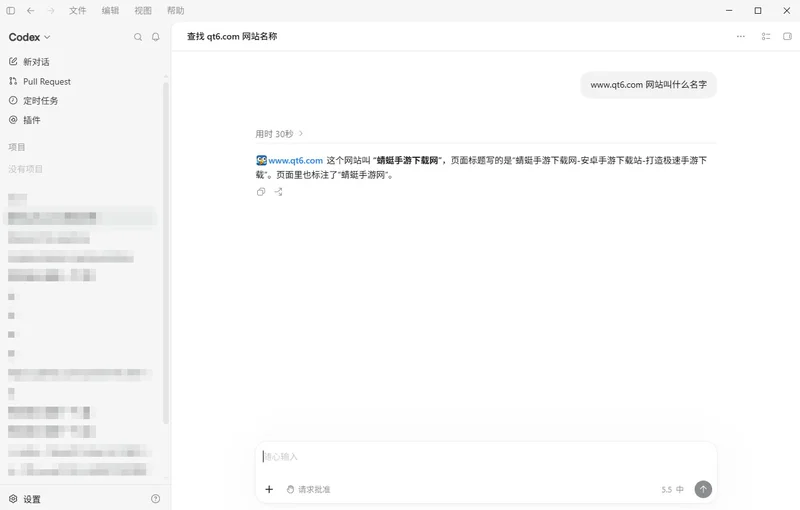800x510 pixels.
Task: Focus the message input field
Action: 486,456
